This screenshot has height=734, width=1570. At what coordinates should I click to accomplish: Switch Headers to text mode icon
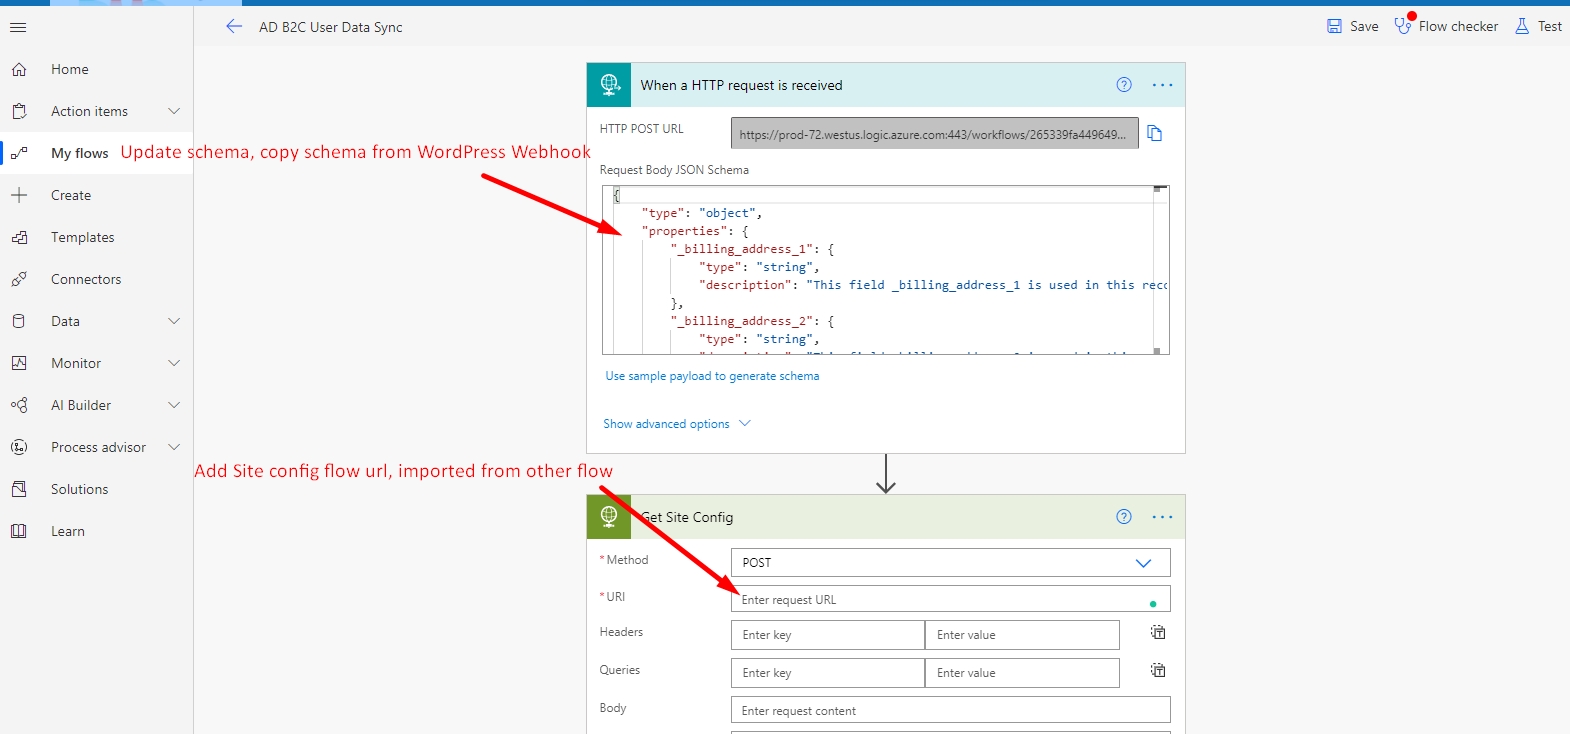point(1158,632)
